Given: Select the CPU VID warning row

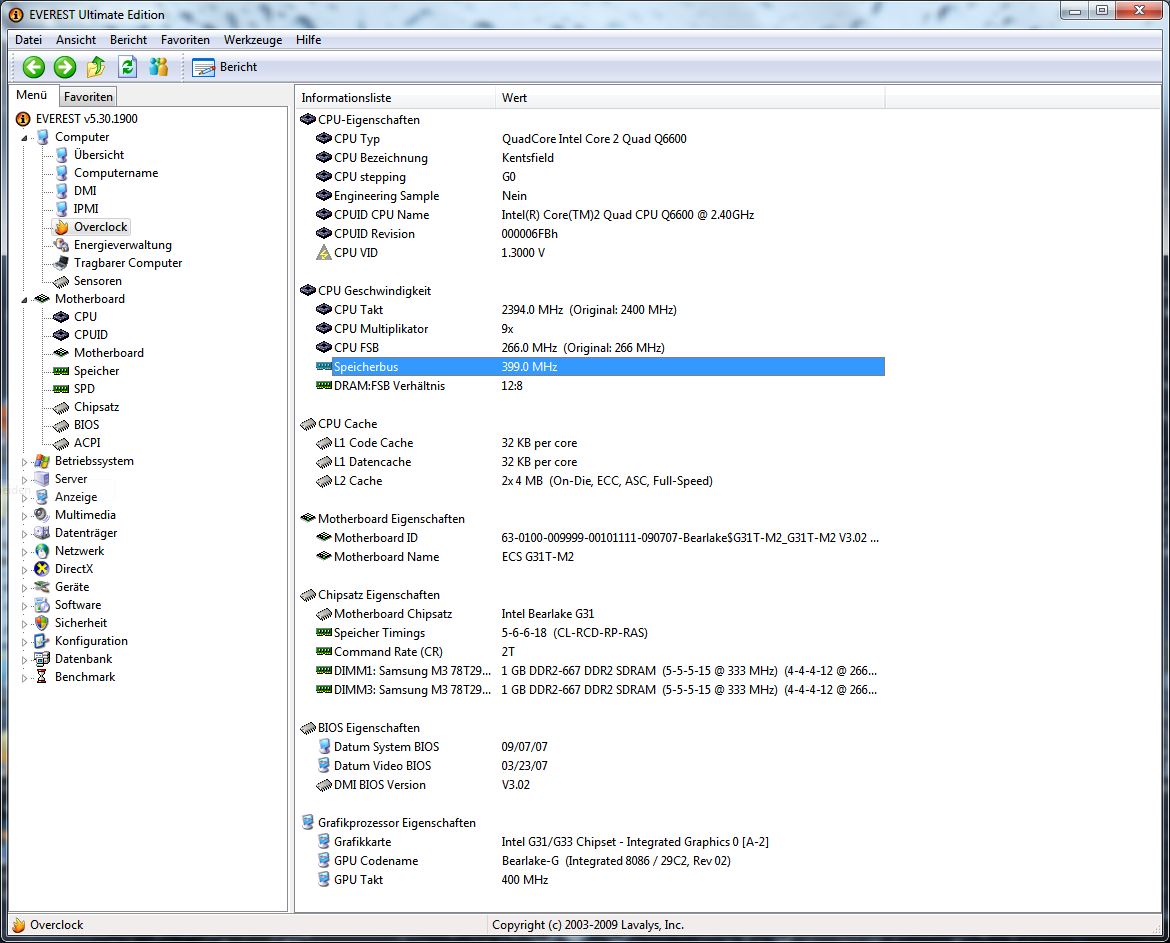Looking at the screenshot, I should [x=600, y=253].
